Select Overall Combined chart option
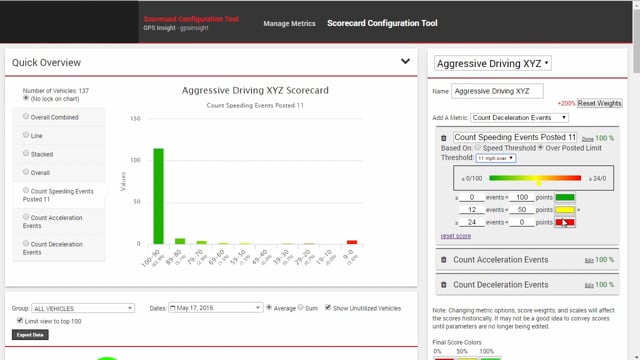The height and width of the screenshot is (360, 640). [x=26, y=116]
